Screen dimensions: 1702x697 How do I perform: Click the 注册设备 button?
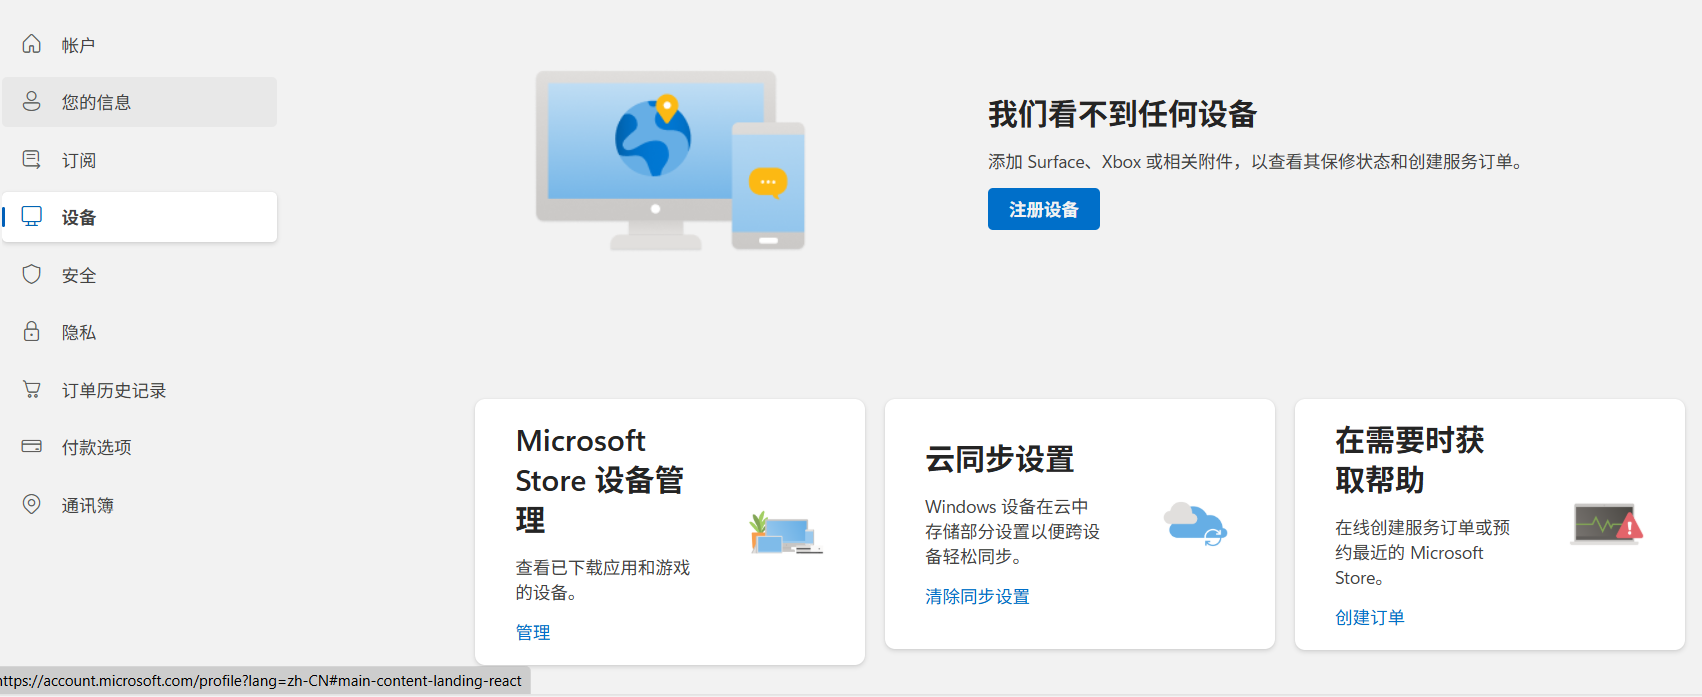[x=1044, y=209]
